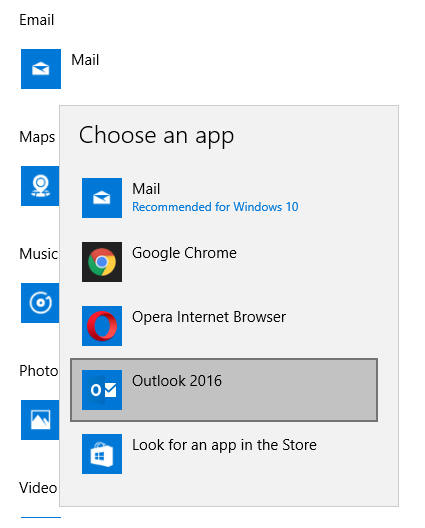Pick Opera Internet Browser entry

pos(224,326)
